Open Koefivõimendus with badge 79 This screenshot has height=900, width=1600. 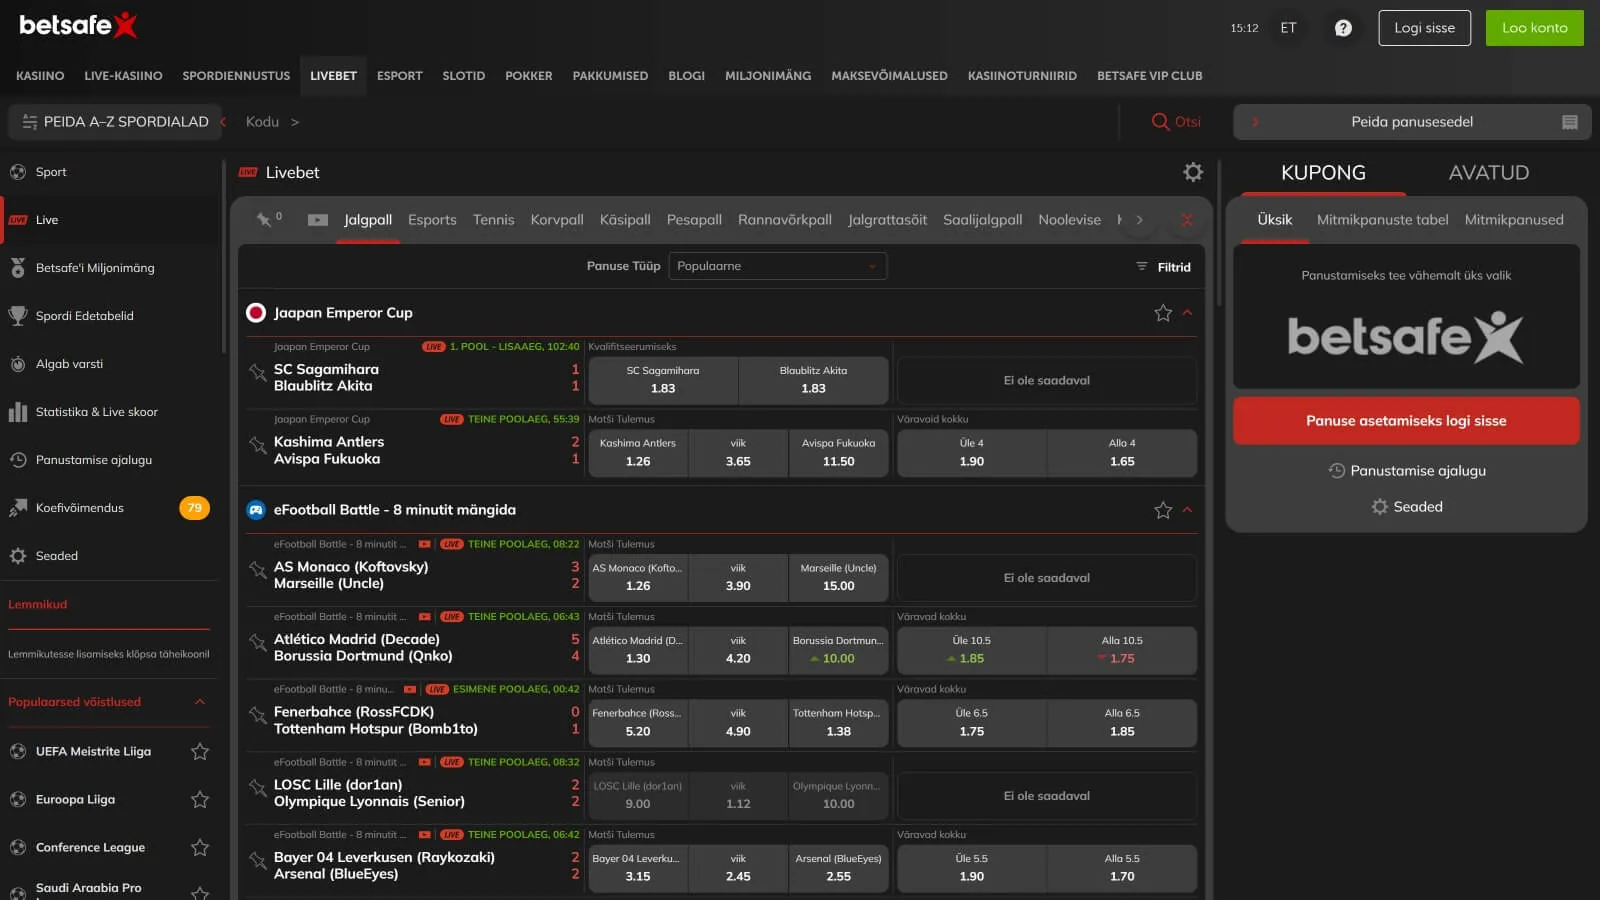(108, 508)
